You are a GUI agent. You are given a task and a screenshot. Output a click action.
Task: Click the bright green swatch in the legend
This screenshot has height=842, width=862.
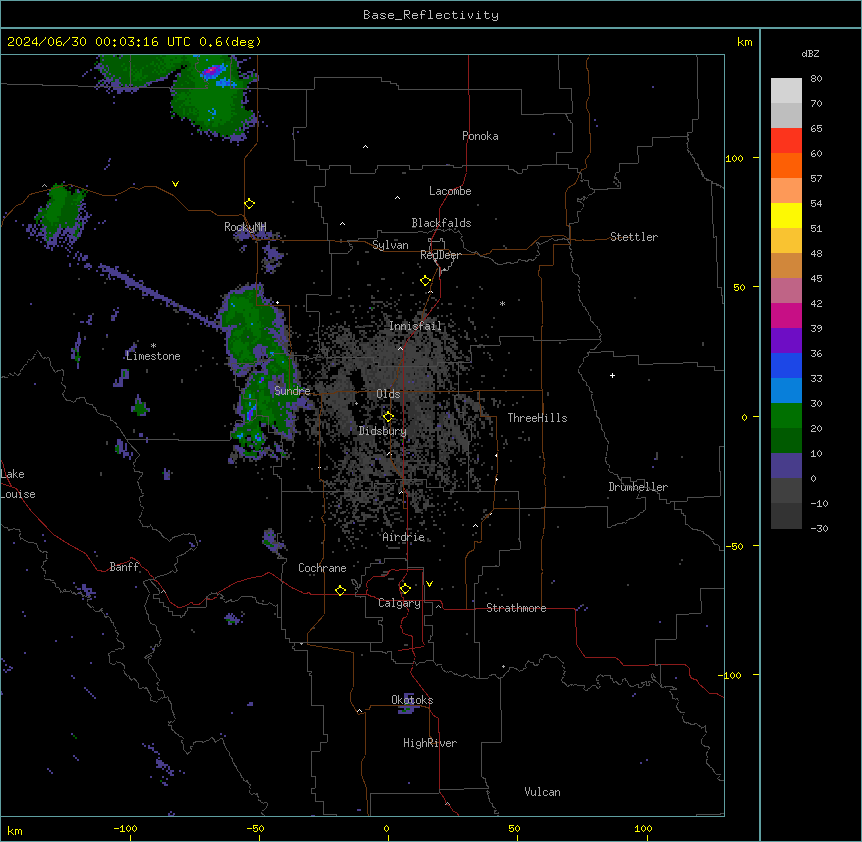pyautogui.click(x=786, y=416)
